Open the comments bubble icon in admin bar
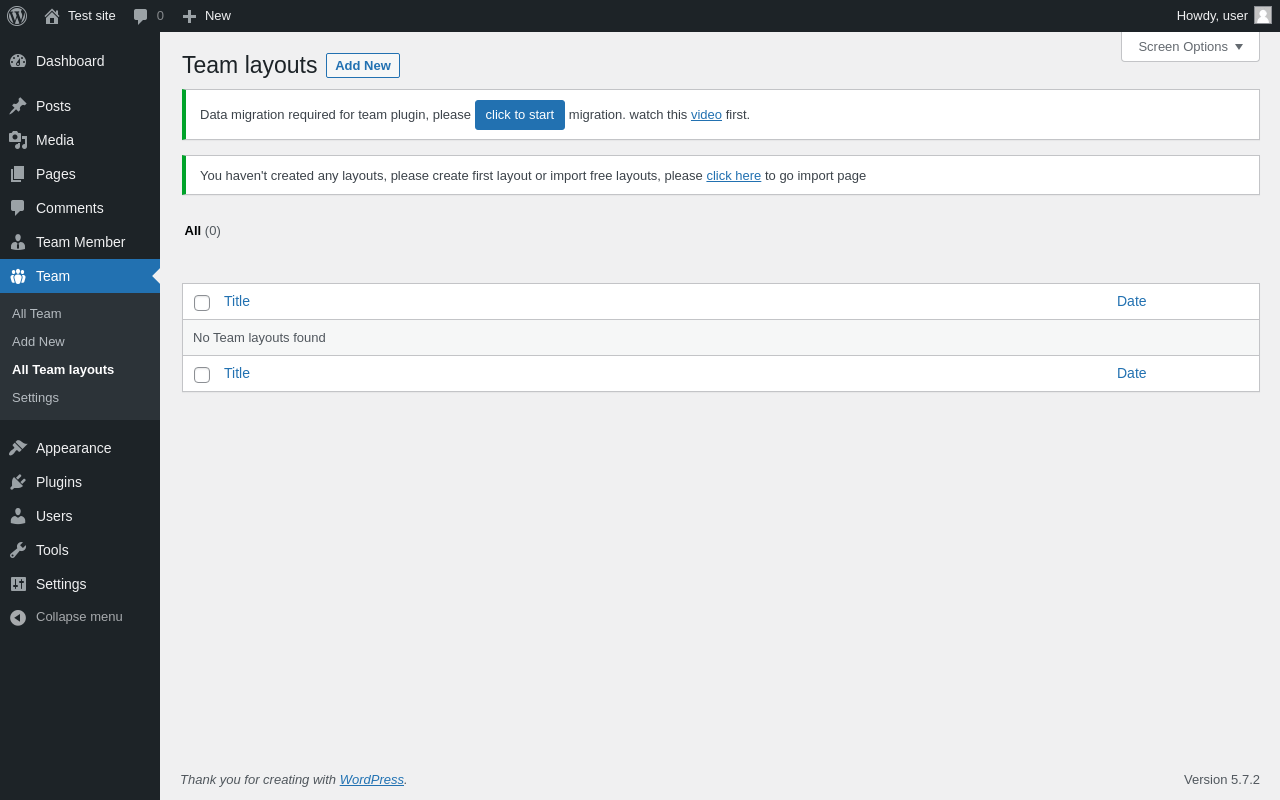Screen dimensions: 1280x800 [141, 16]
